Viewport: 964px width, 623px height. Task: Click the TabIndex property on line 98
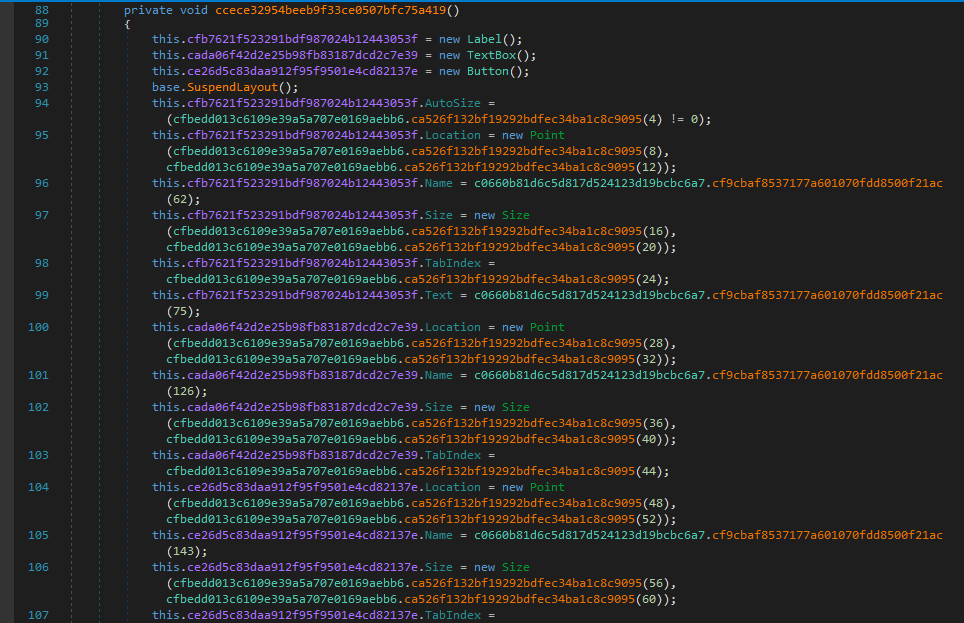pyautogui.click(x=452, y=263)
